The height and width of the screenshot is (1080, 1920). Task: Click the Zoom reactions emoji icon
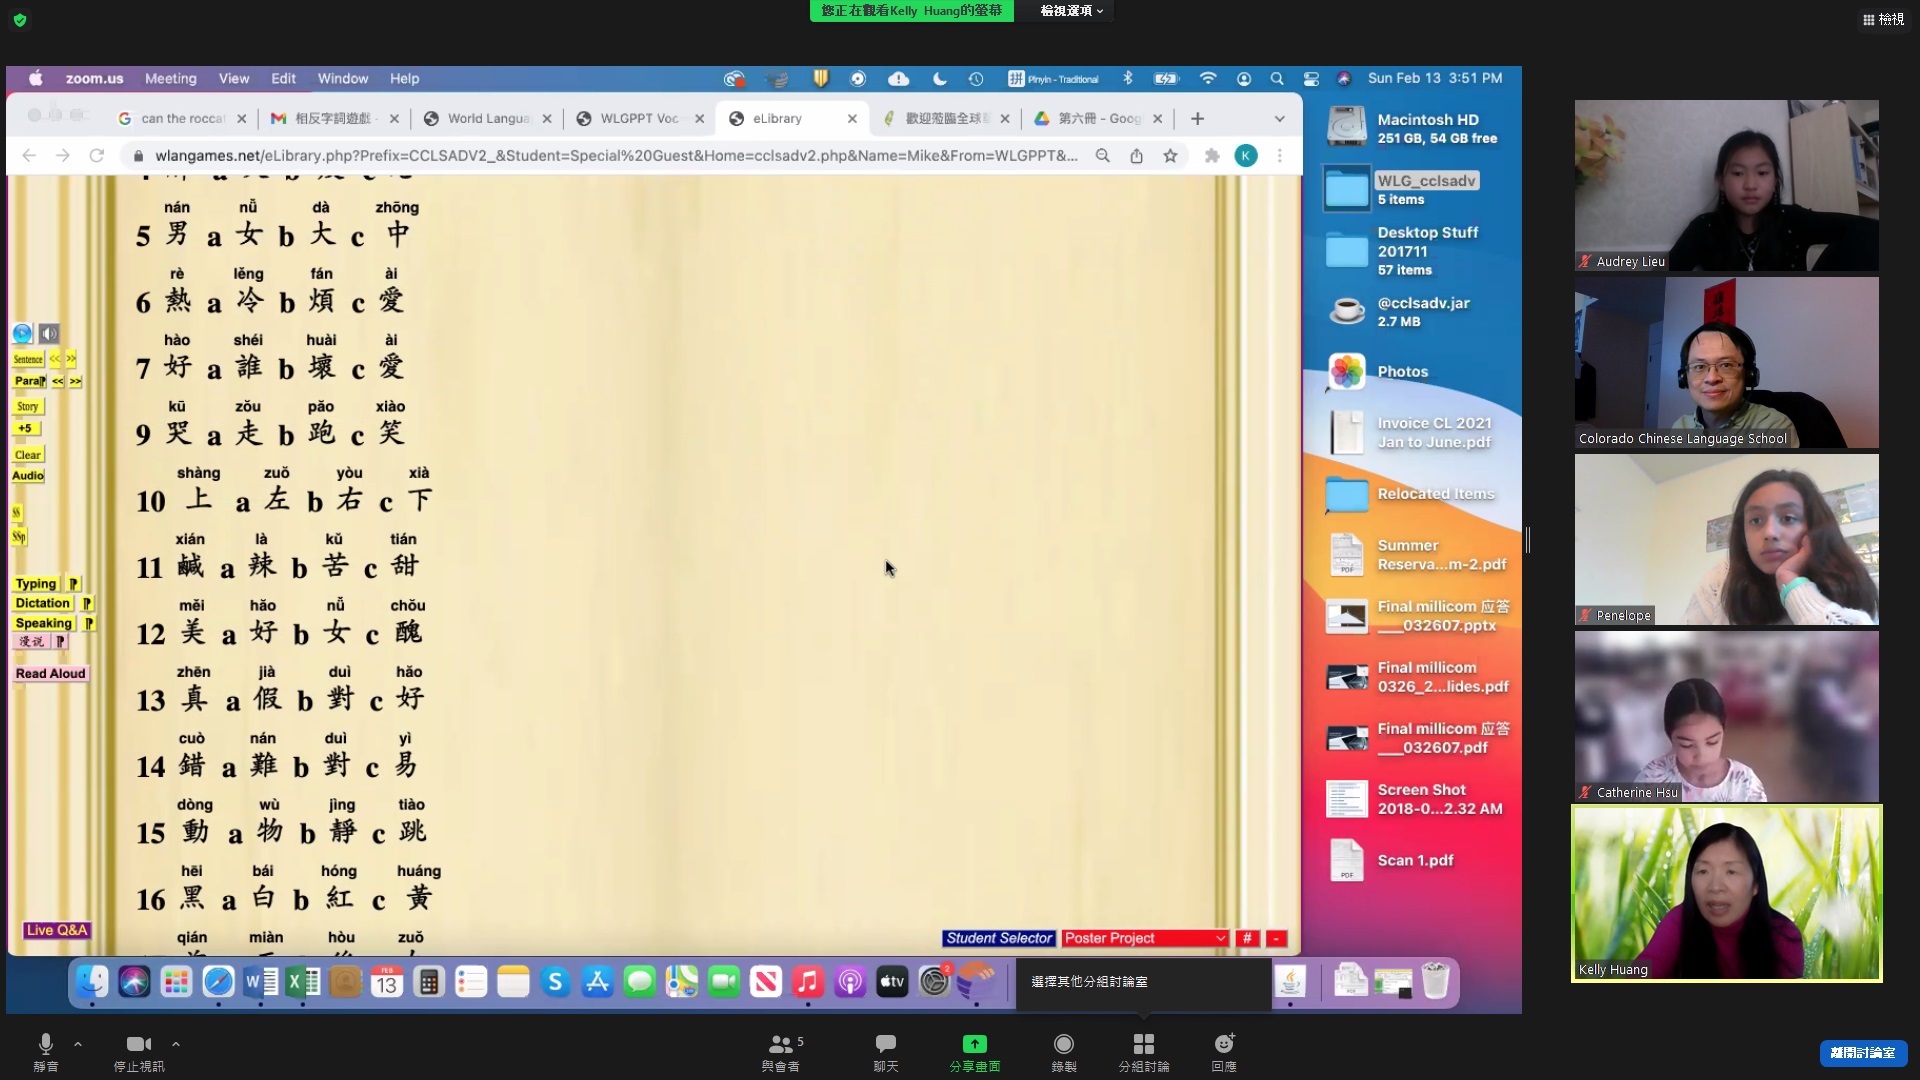[1223, 1044]
